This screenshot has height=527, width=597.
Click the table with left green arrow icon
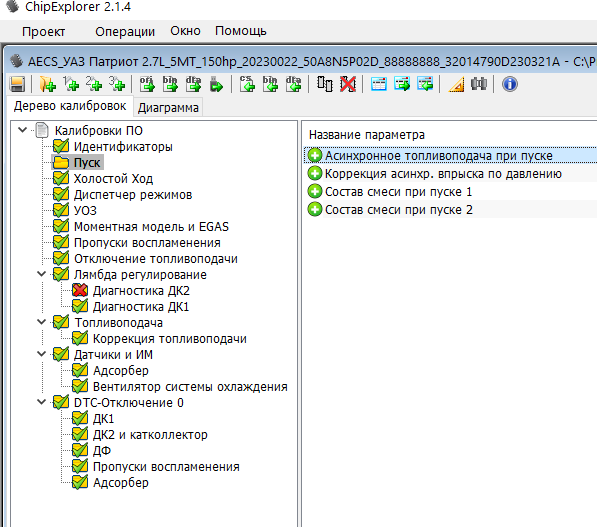(x=425, y=84)
